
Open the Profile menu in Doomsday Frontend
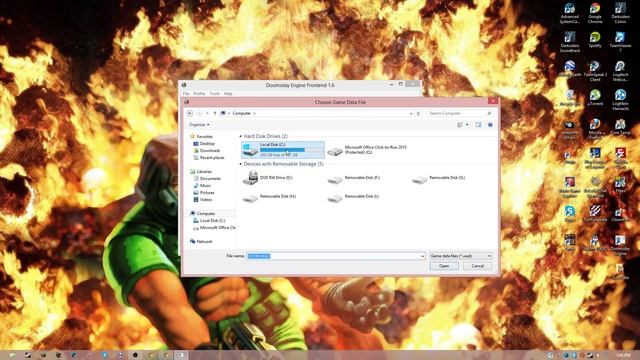[199, 93]
